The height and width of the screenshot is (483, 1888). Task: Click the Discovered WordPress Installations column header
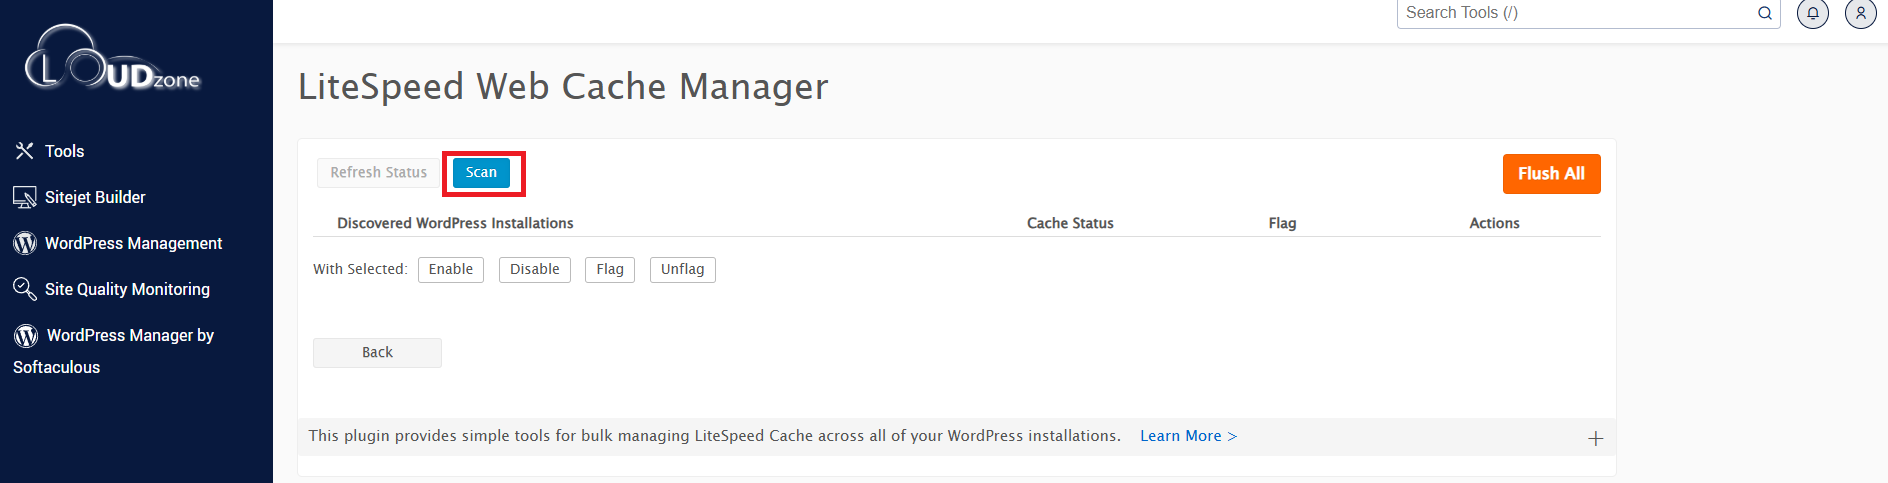coord(455,223)
